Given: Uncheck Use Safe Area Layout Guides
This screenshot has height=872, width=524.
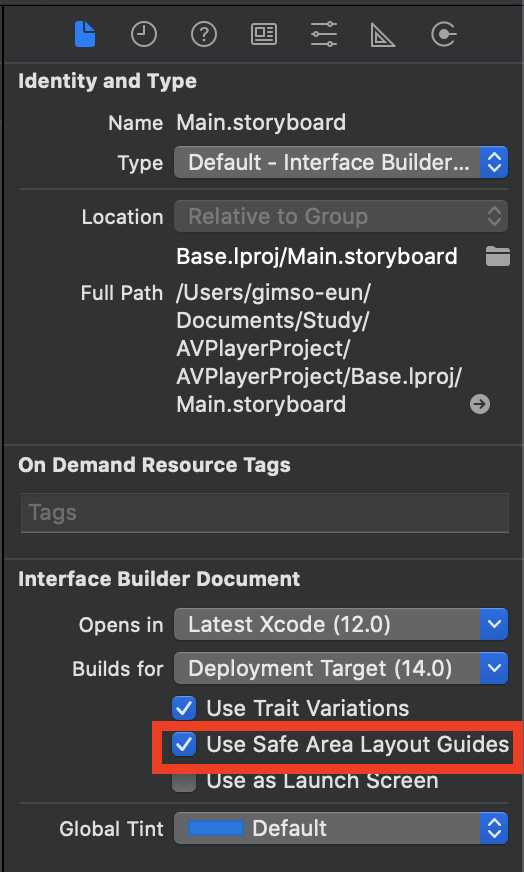Looking at the screenshot, I should (184, 744).
